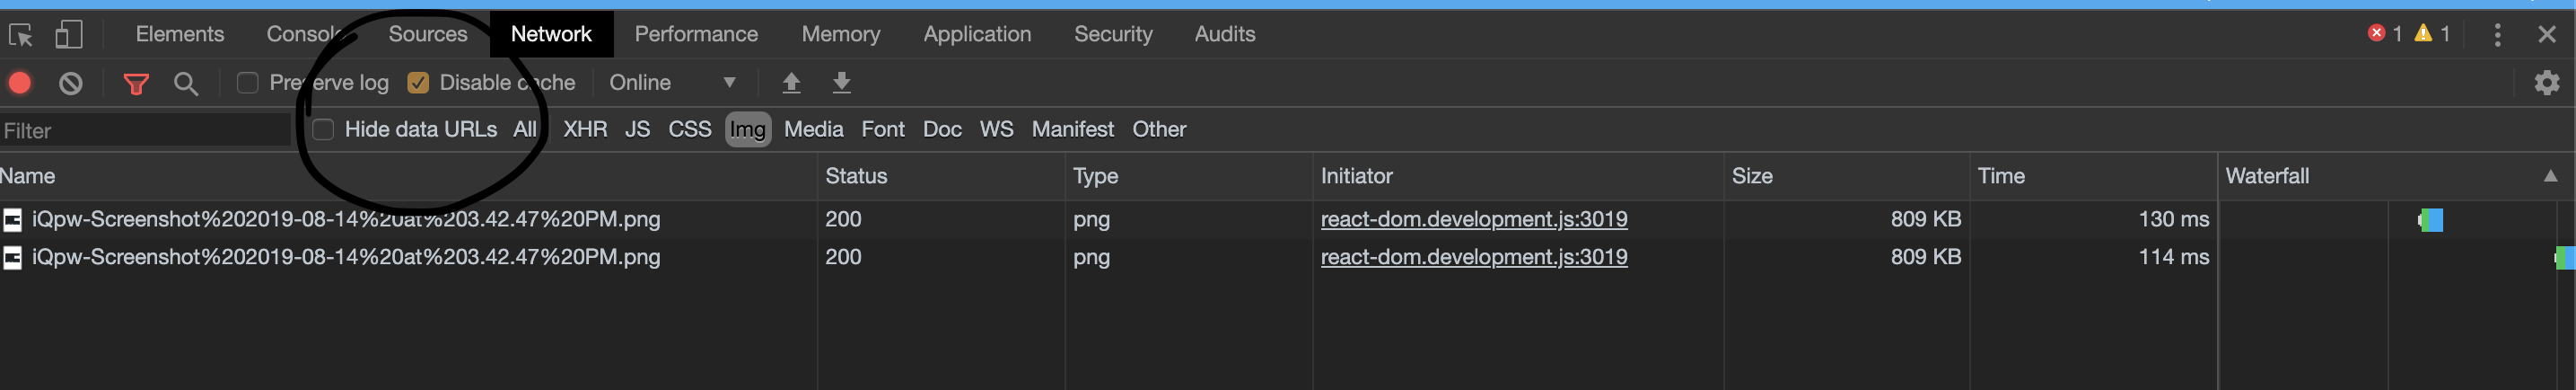This screenshot has height=390, width=2576.
Task: Click the inspect element cursor icon
Action: [21, 35]
